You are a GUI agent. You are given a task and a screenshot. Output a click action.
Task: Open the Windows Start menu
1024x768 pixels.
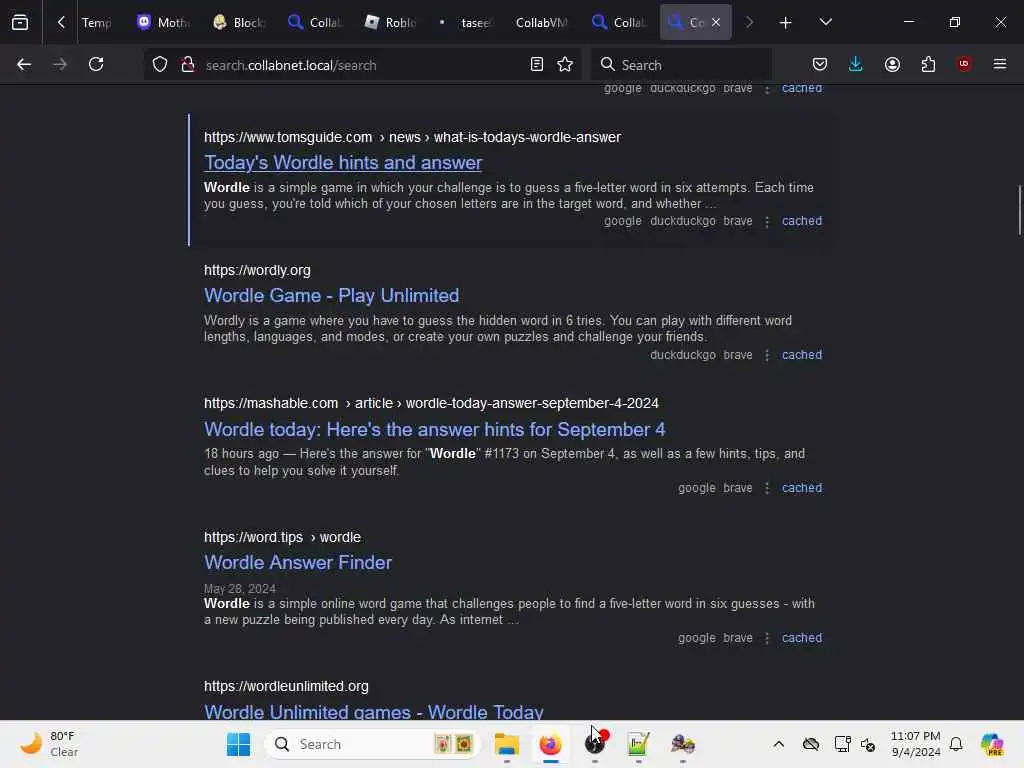click(238, 744)
